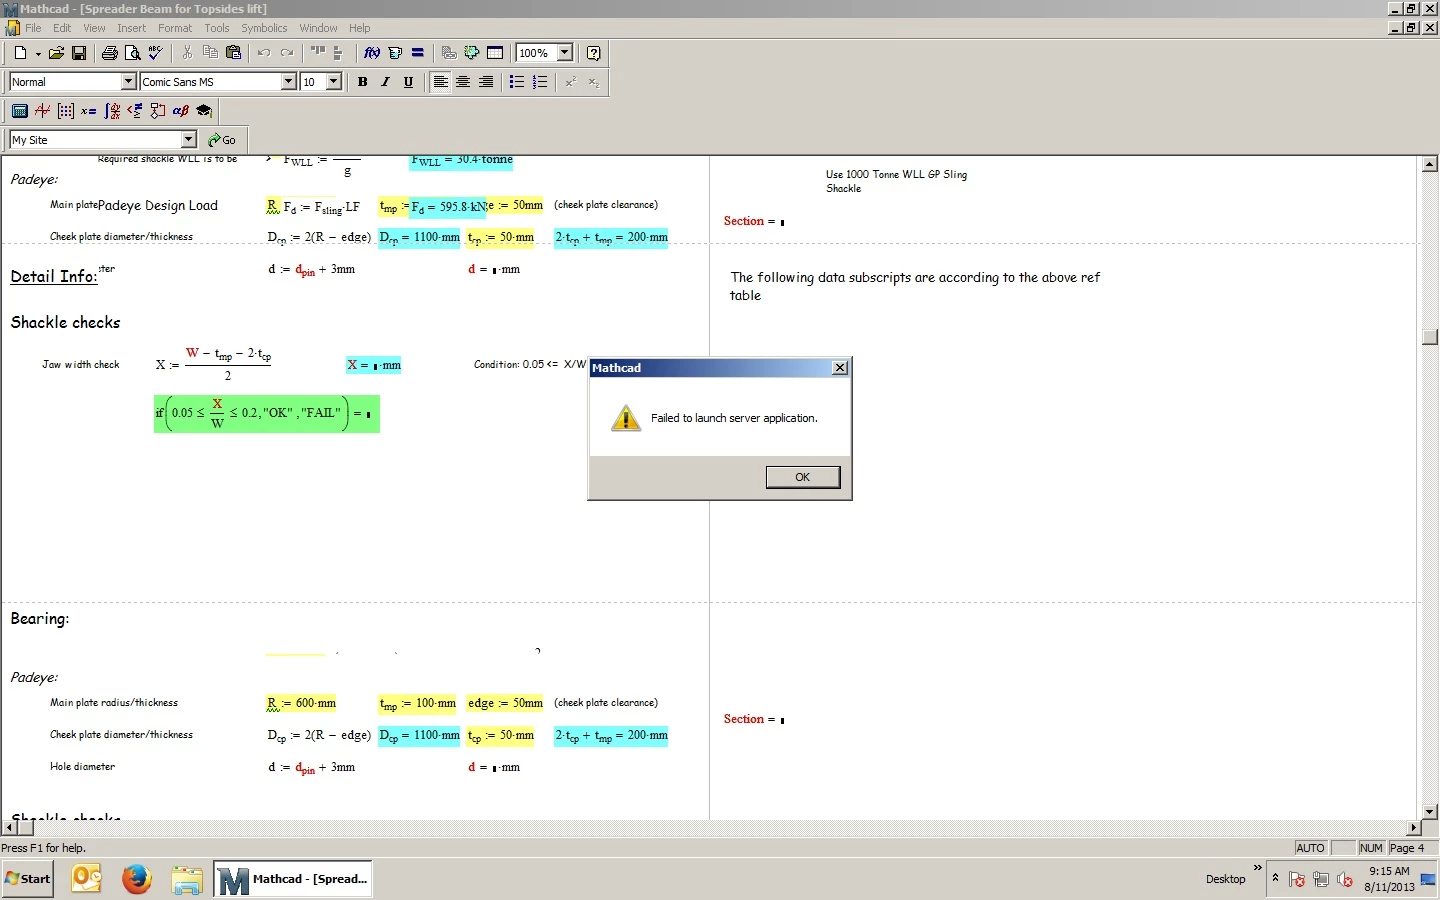
Task: Open the Tools menu
Action: pyautogui.click(x=217, y=28)
